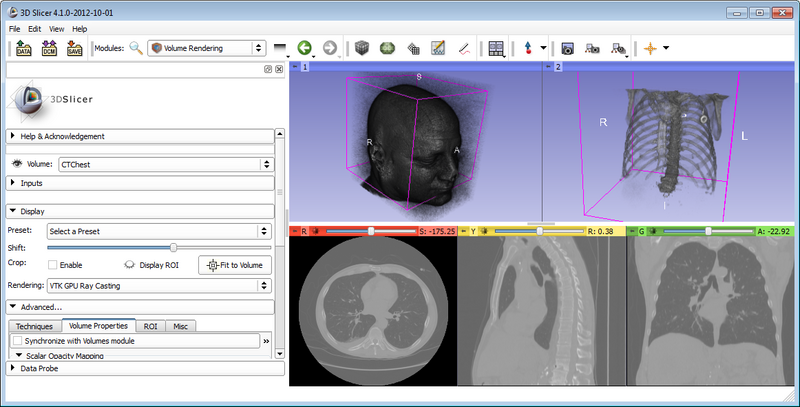
Task: Click the Fit to Volume button
Action: 235,265
